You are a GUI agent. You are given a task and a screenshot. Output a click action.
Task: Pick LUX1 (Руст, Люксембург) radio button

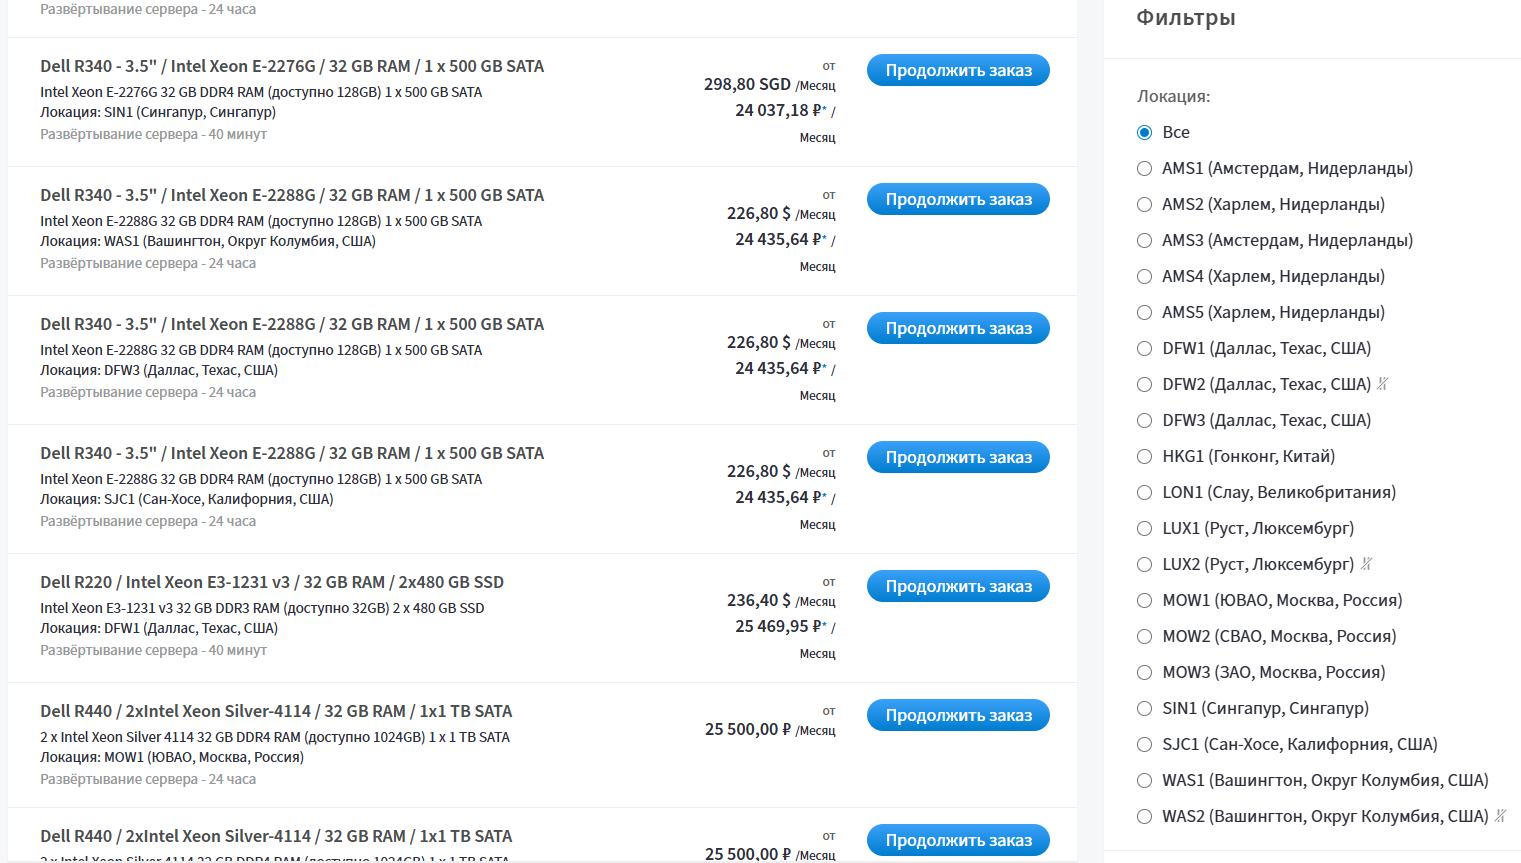(1144, 529)
